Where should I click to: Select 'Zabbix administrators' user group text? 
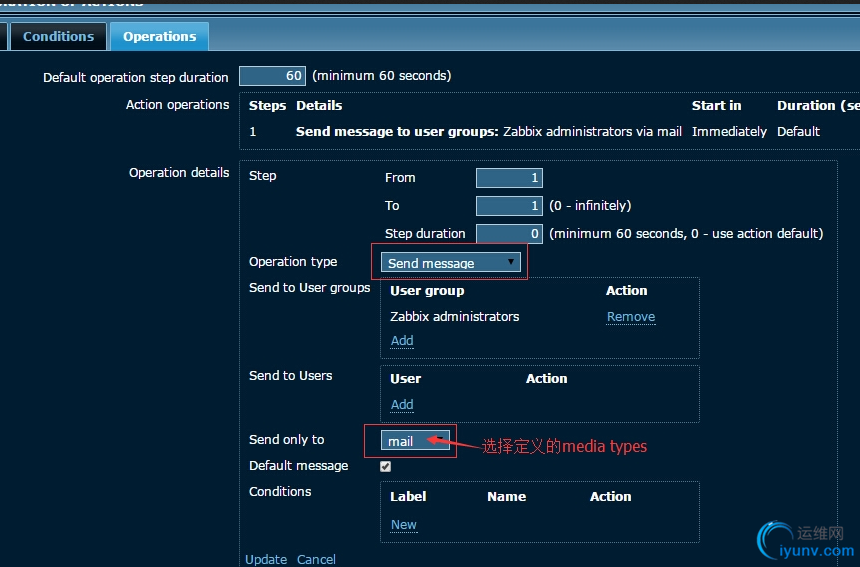(455, 316)
